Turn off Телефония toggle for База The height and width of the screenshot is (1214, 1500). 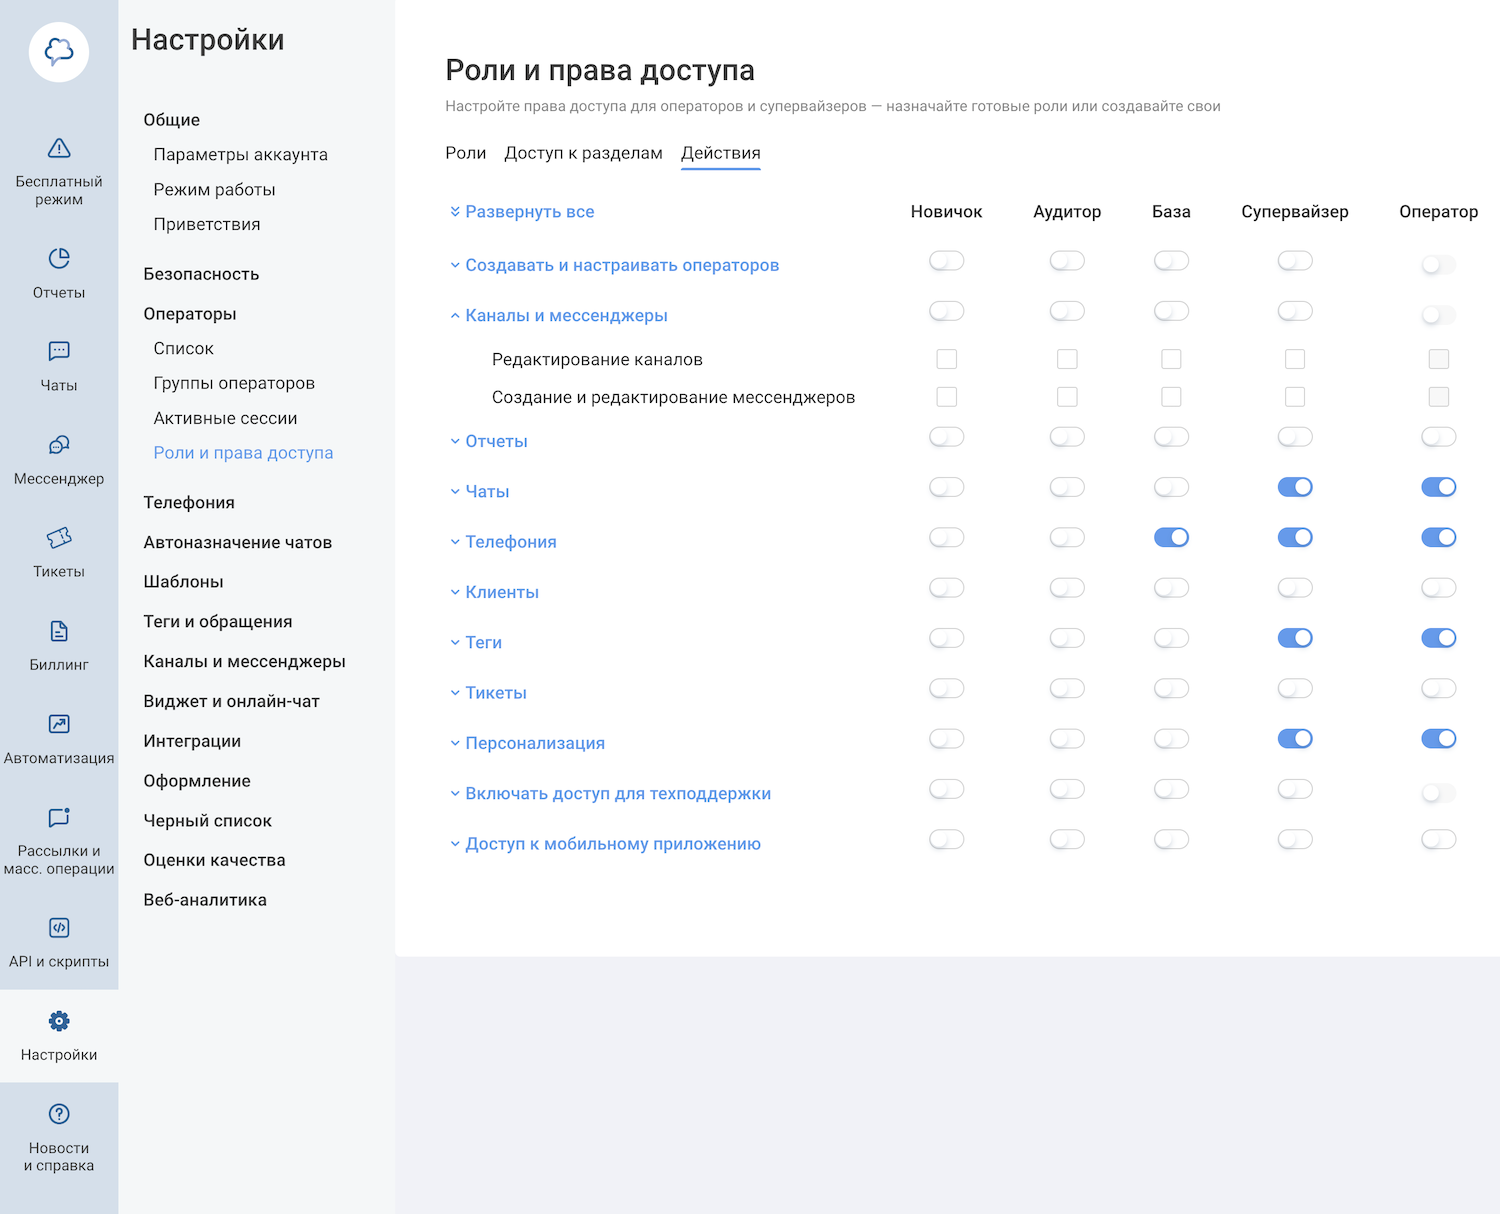pos(1171,538)
